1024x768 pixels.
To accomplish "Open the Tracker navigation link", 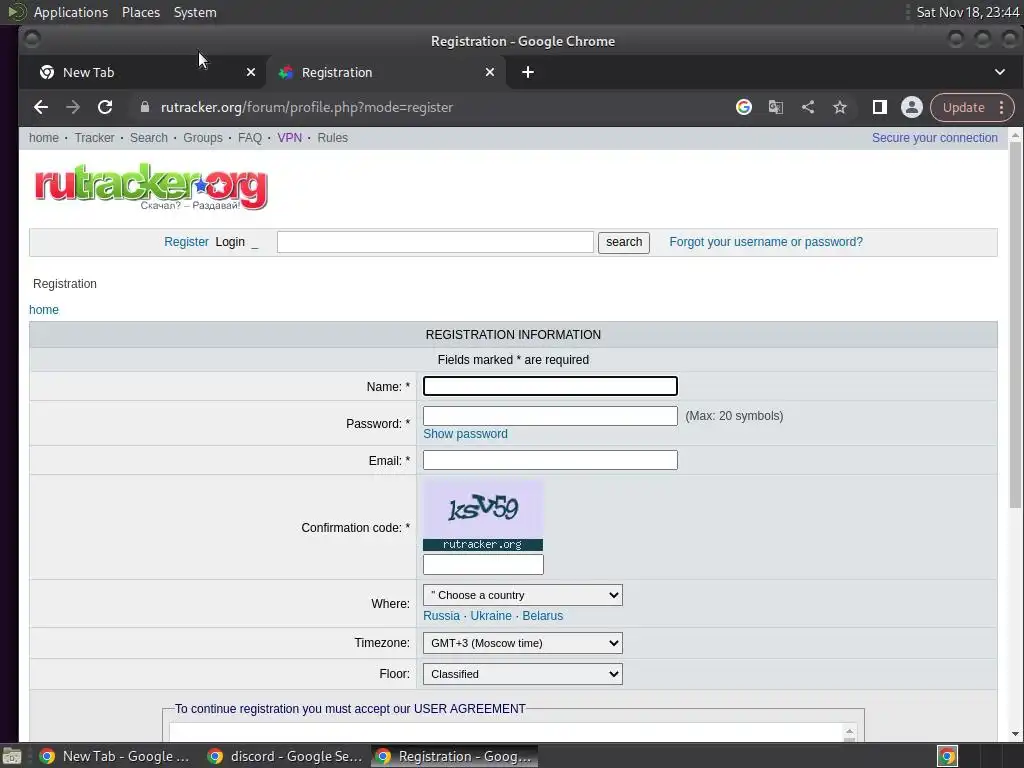I will click(94, 138).
